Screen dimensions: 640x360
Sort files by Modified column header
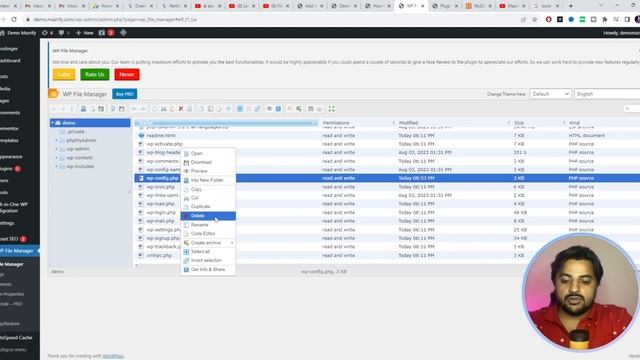click(x=452, y=123)
